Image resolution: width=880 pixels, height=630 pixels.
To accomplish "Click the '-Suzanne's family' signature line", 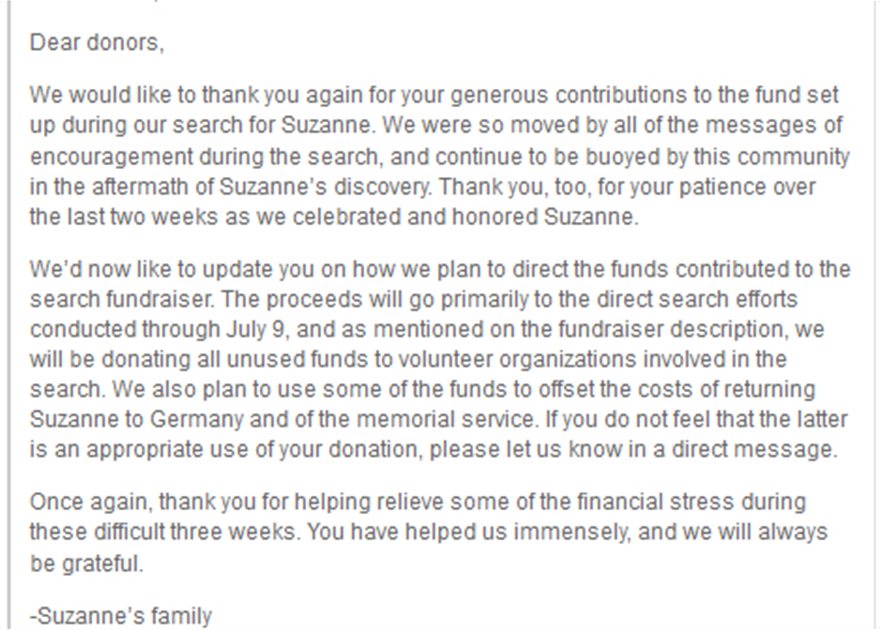I will click(121, 616).
